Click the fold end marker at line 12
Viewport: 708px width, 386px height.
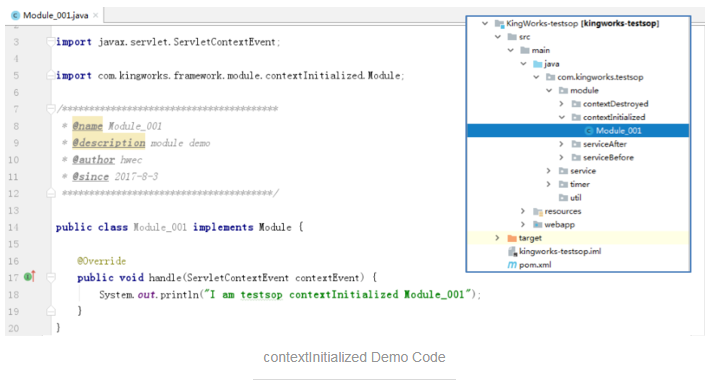51,193
